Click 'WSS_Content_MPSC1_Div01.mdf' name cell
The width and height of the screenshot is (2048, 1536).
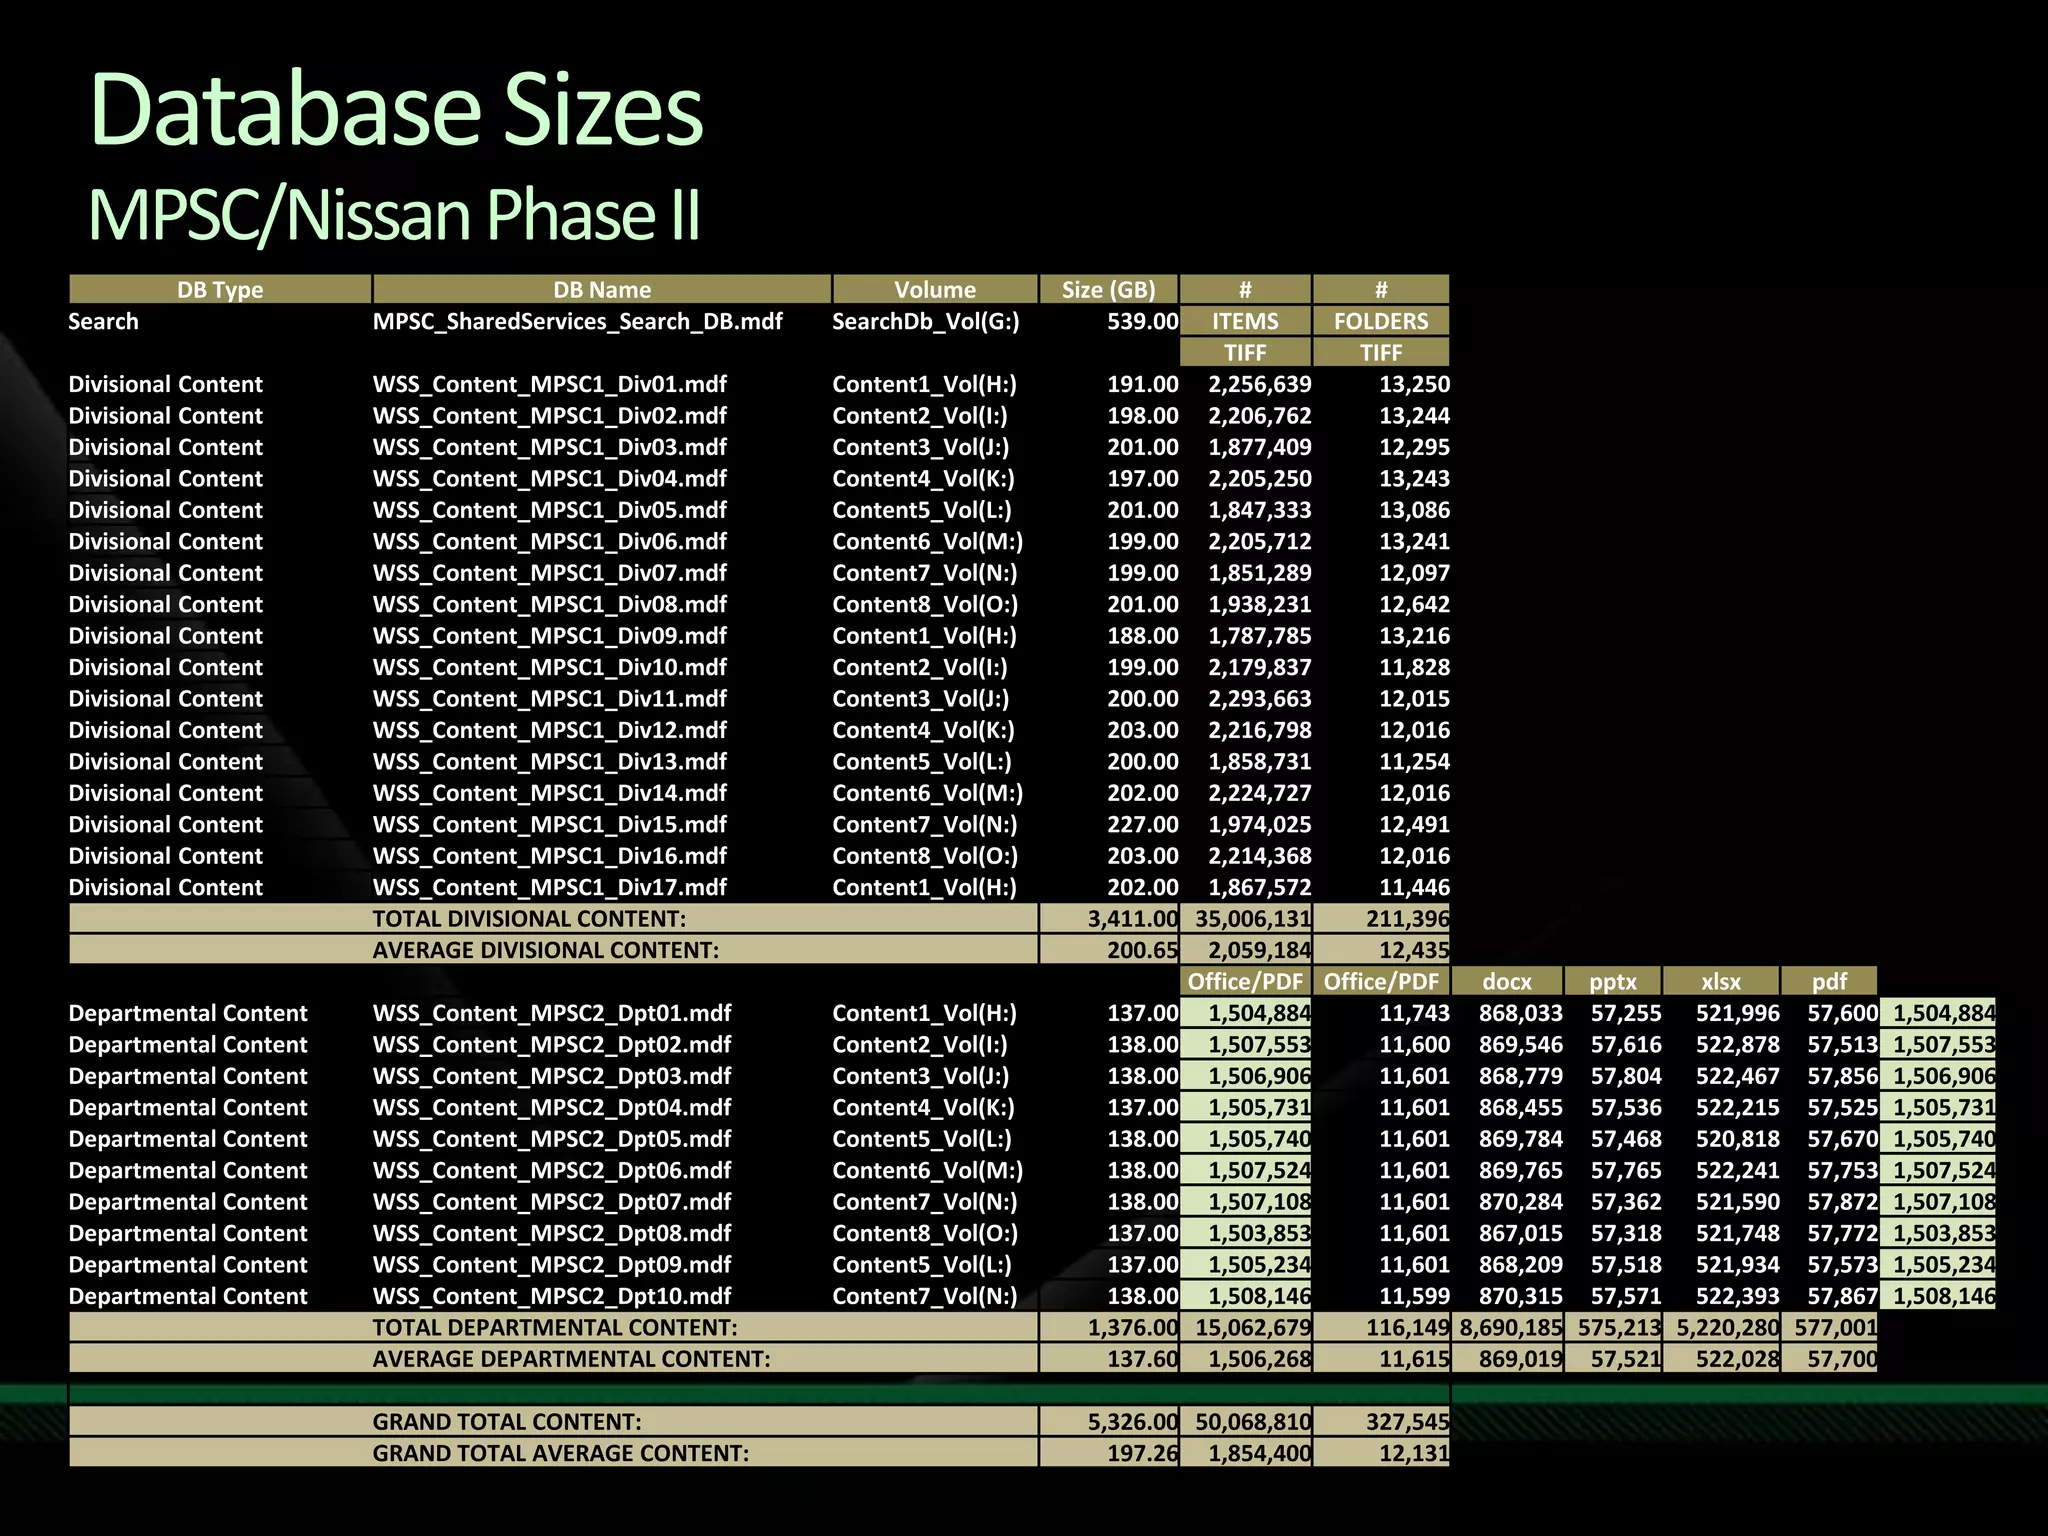pyautogui.click(x=550, y=384)
